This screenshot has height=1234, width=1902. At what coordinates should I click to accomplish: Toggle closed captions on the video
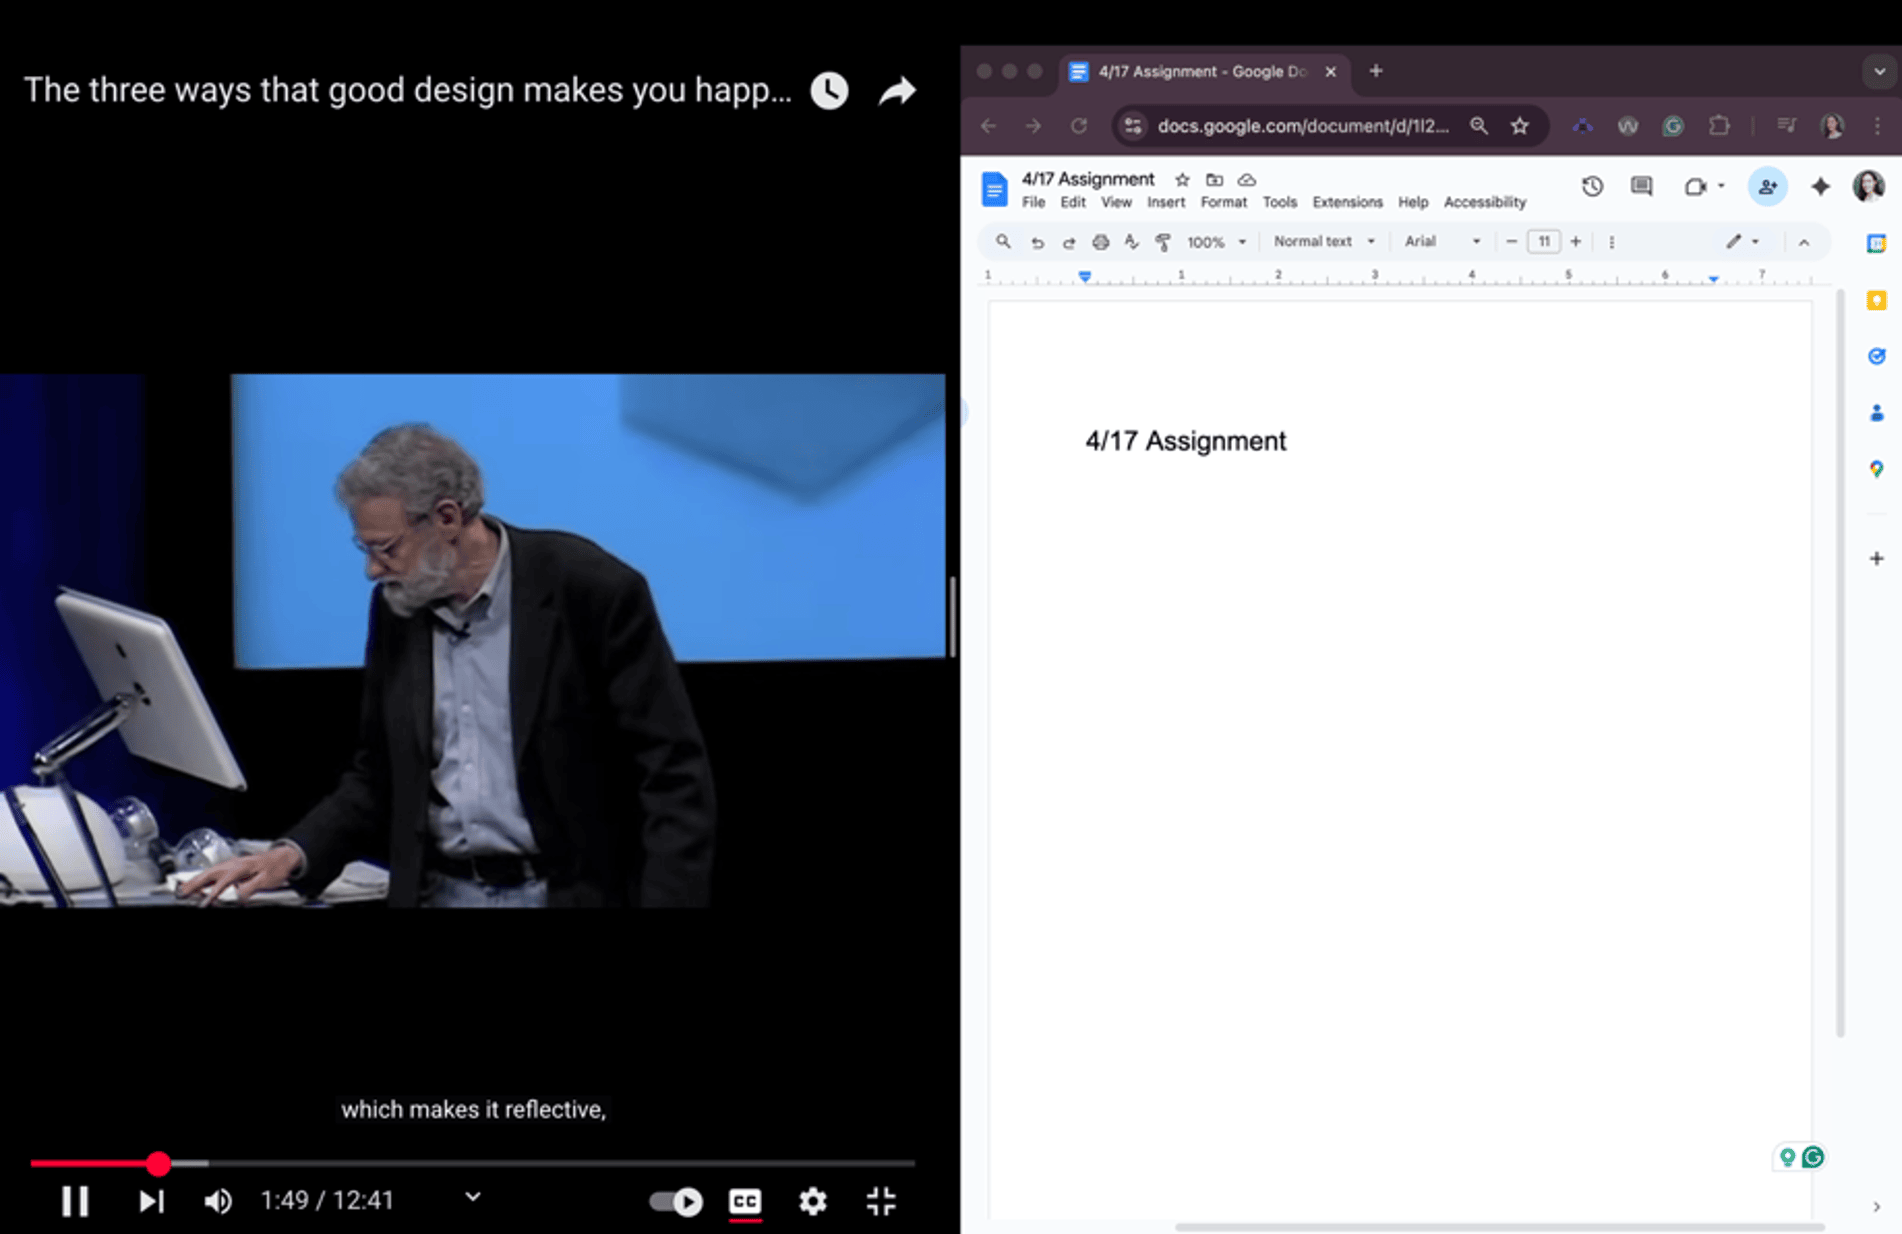tap(745, 1201)
